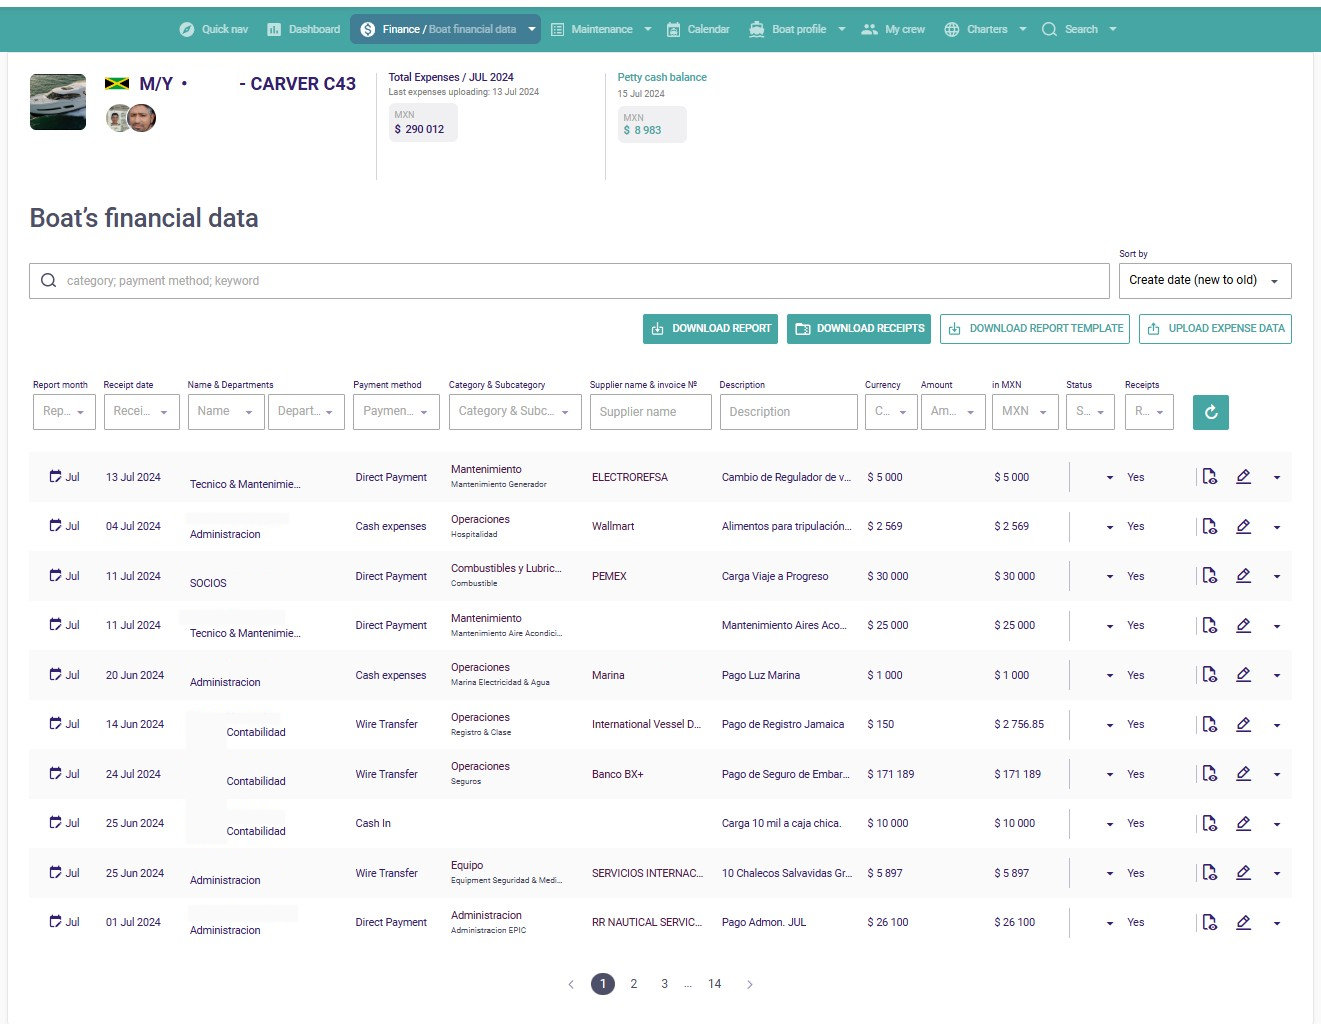Go to page 14 of results
Screen dimensions: 1321x1024
point(714,984)
